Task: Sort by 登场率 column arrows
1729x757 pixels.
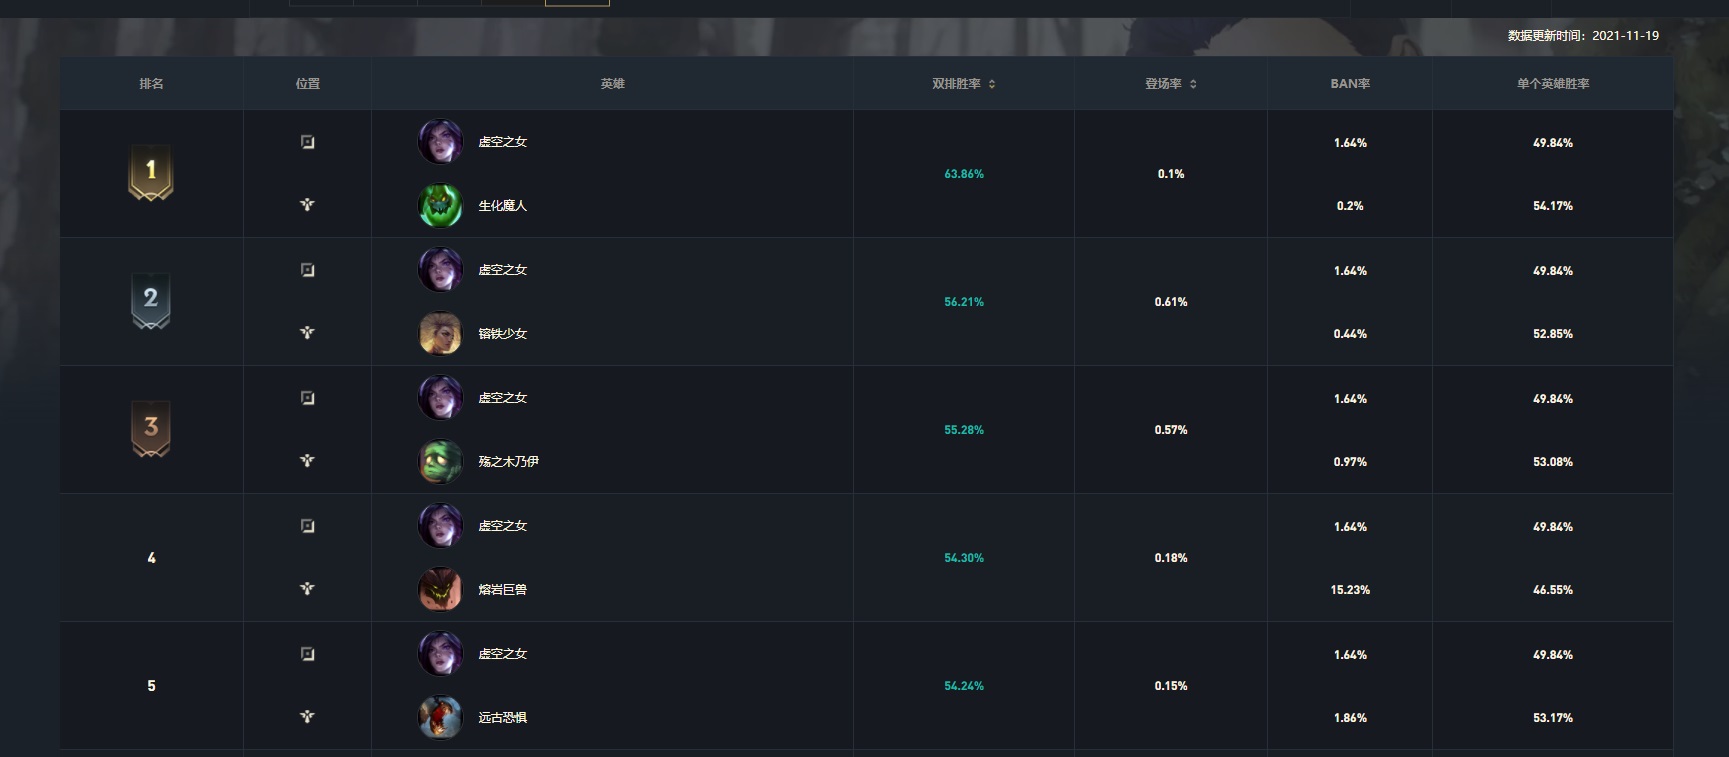Action: tap(1193, 84)
